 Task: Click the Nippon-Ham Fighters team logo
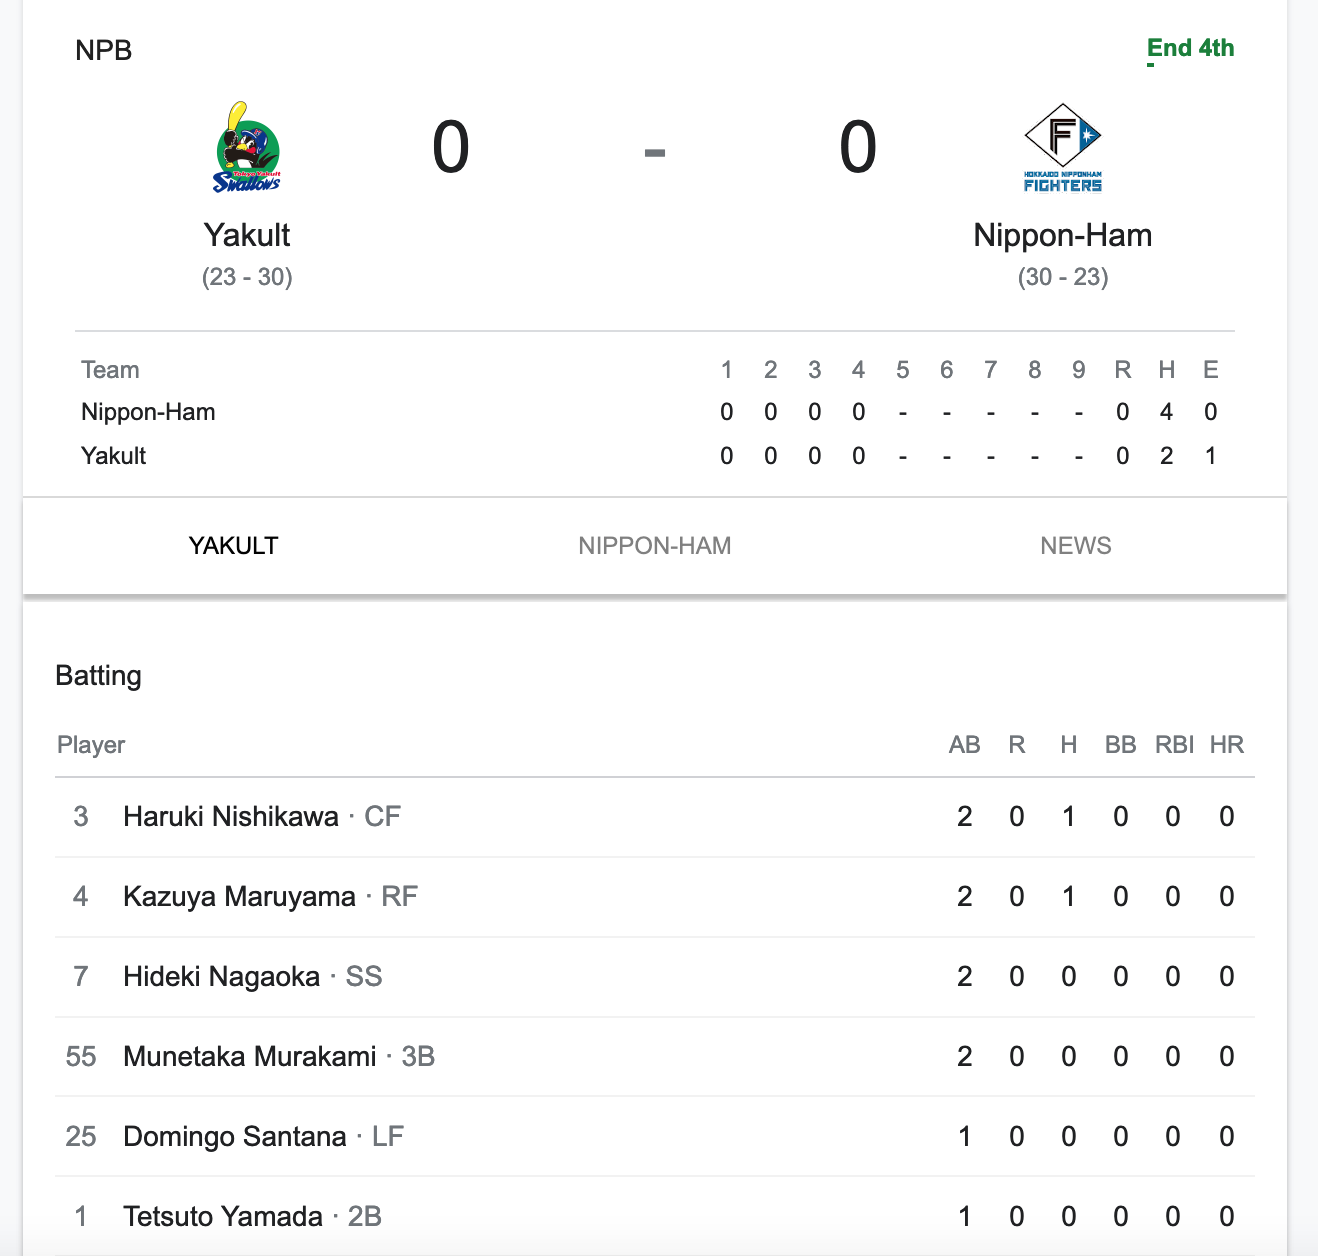coord(1062,147)
